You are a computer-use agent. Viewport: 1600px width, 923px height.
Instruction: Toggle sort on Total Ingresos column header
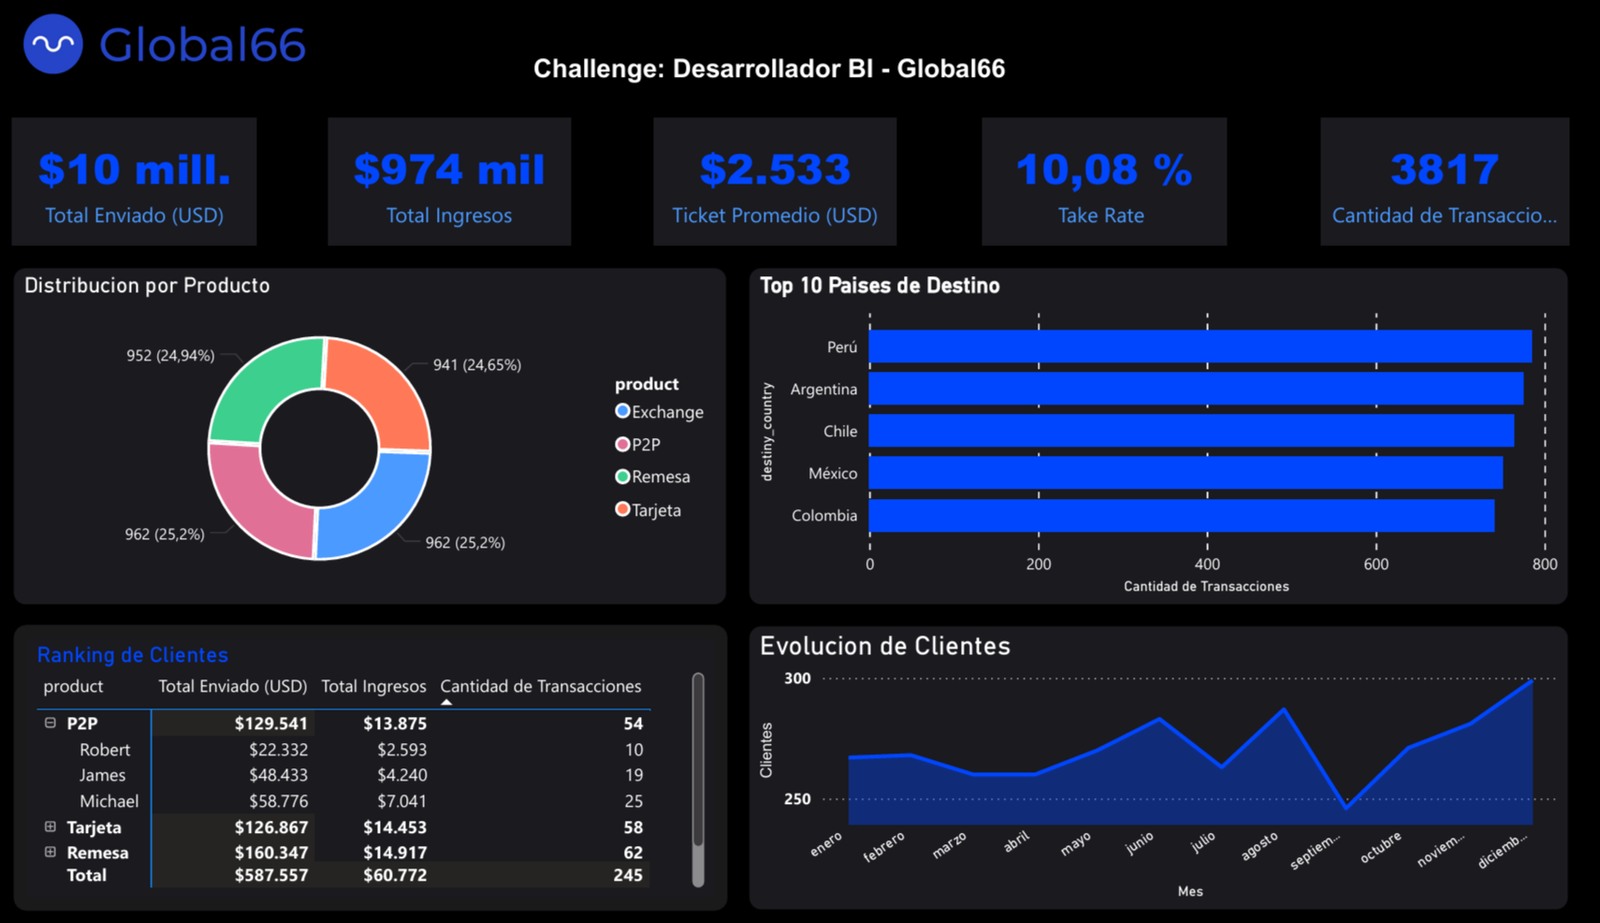374,686
